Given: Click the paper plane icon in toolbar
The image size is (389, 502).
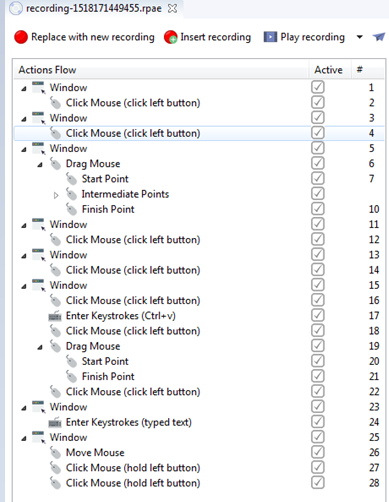Looking at the screenshot, I should [x=379, y=37].
